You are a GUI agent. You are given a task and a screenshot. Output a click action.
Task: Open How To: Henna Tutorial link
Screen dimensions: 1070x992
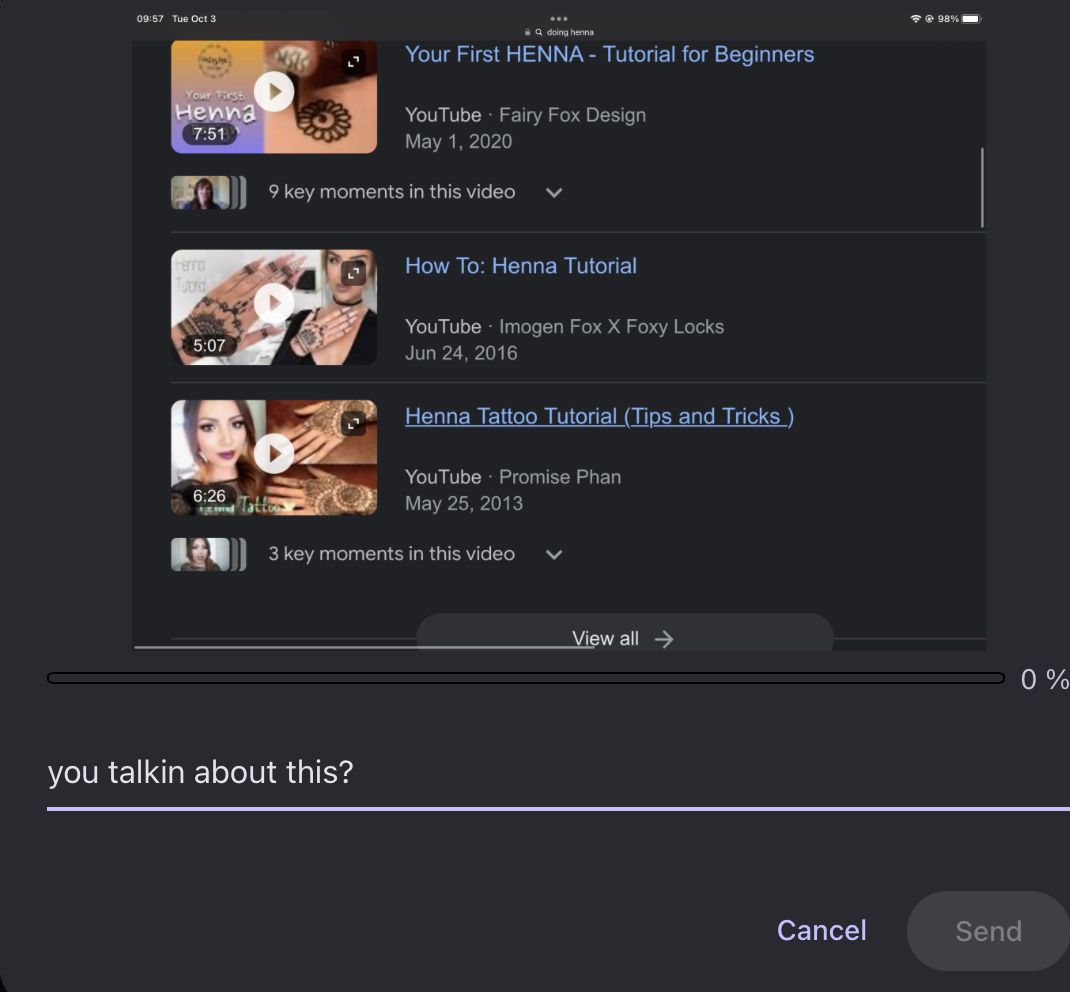click(520, 266)
